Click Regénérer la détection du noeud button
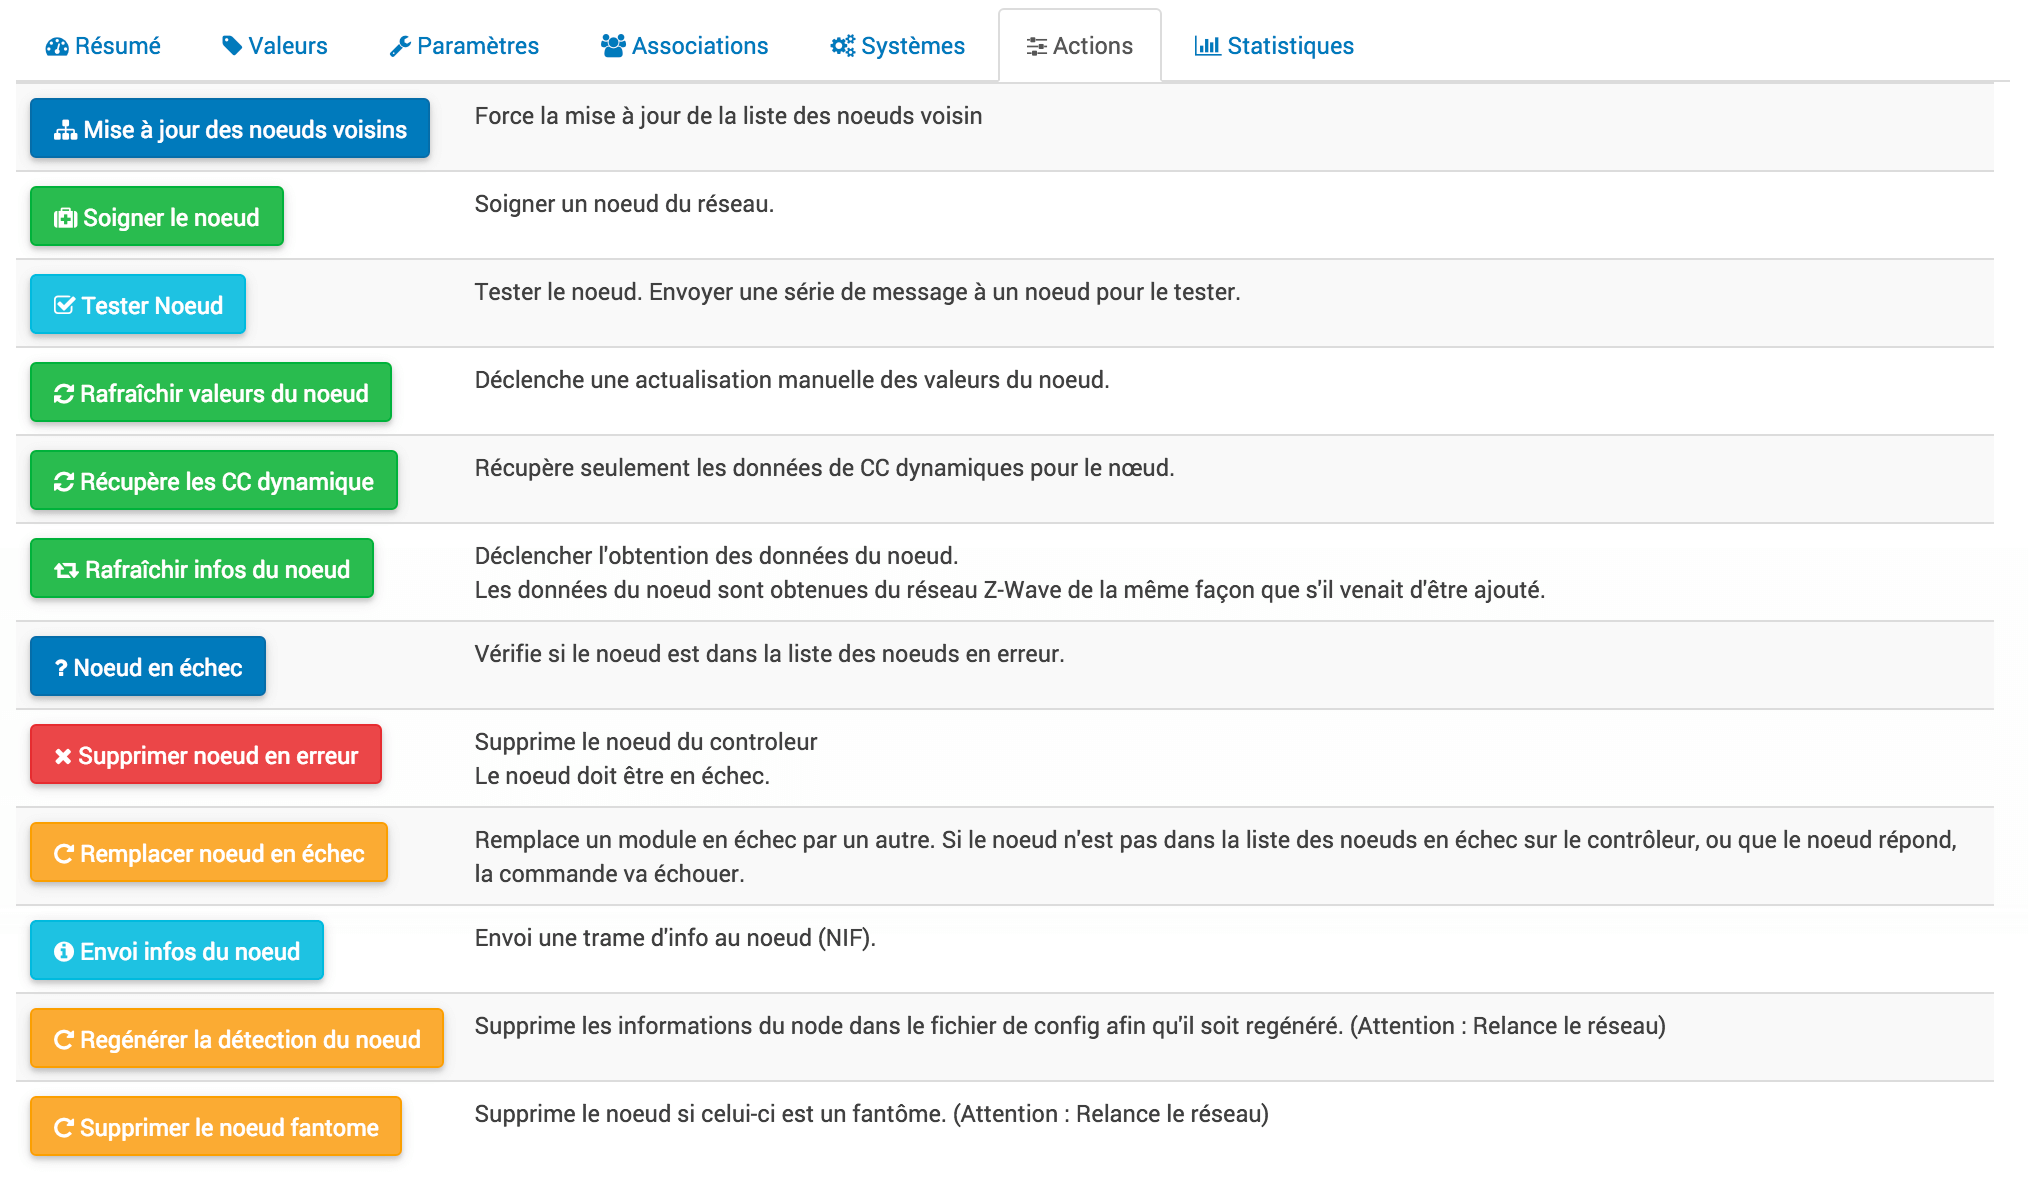Image resolution: width=2028 pixels, height=1200 pixels. pyautogui.click(x=237, y=1038)
